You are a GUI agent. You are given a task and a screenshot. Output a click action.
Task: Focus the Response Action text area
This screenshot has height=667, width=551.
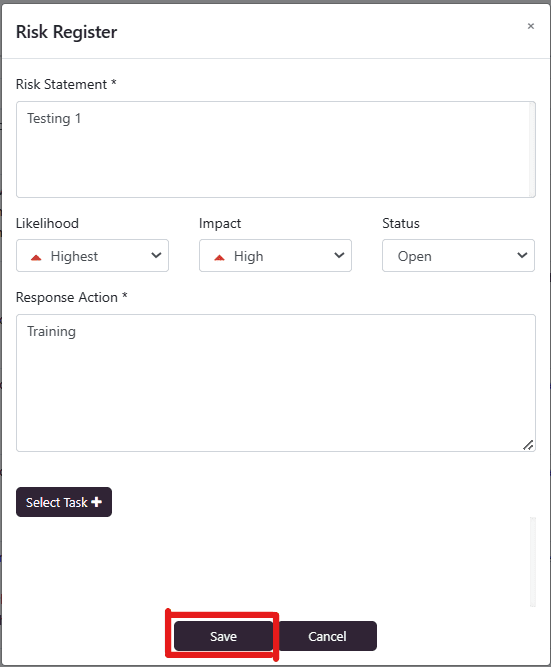[x=276, y=383]
